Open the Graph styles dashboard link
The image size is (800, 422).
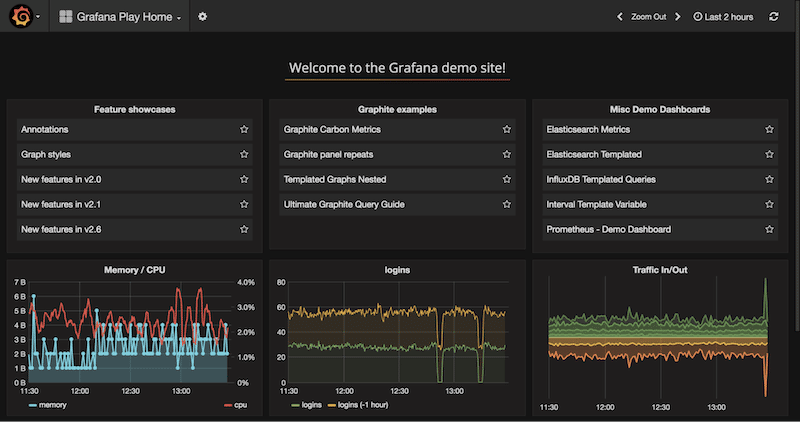(46, 155)
